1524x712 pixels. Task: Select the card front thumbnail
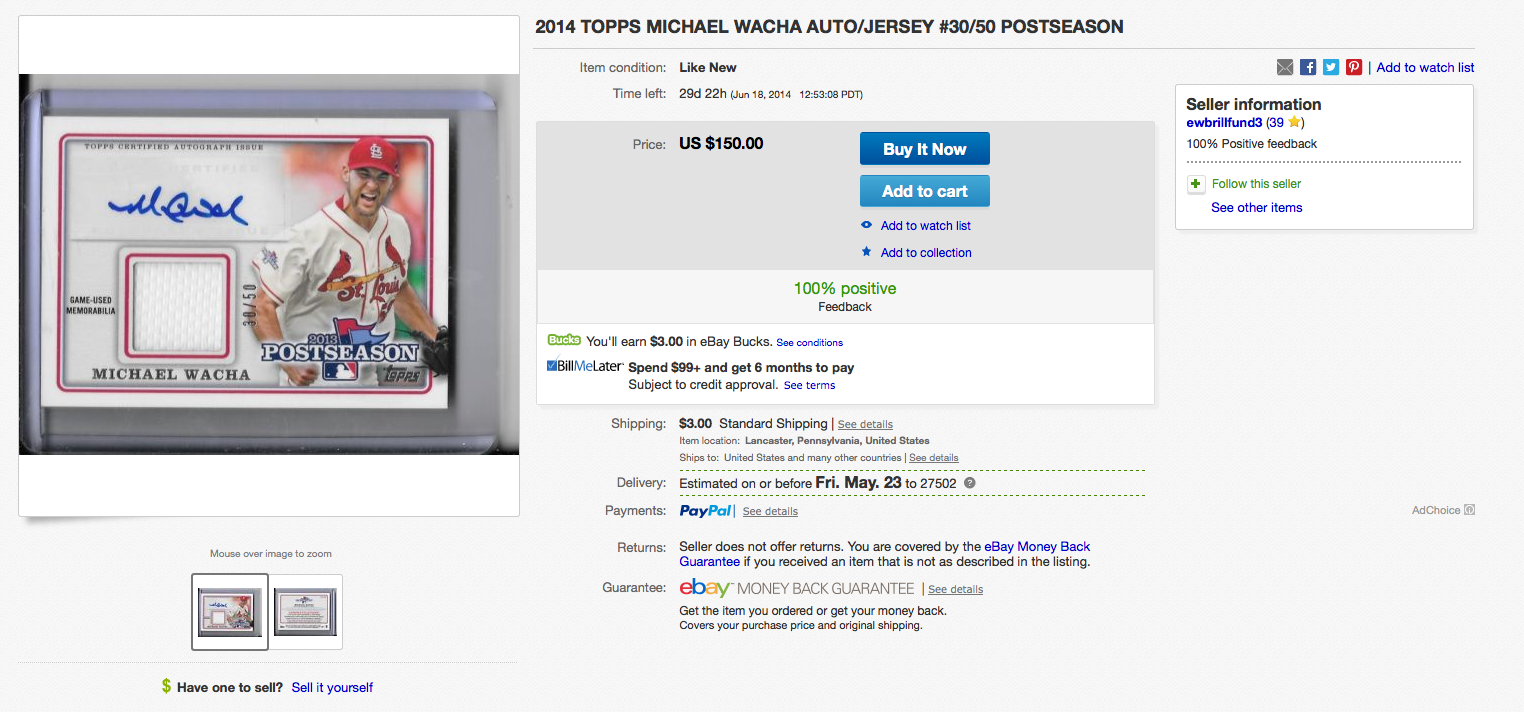point(230,612)
